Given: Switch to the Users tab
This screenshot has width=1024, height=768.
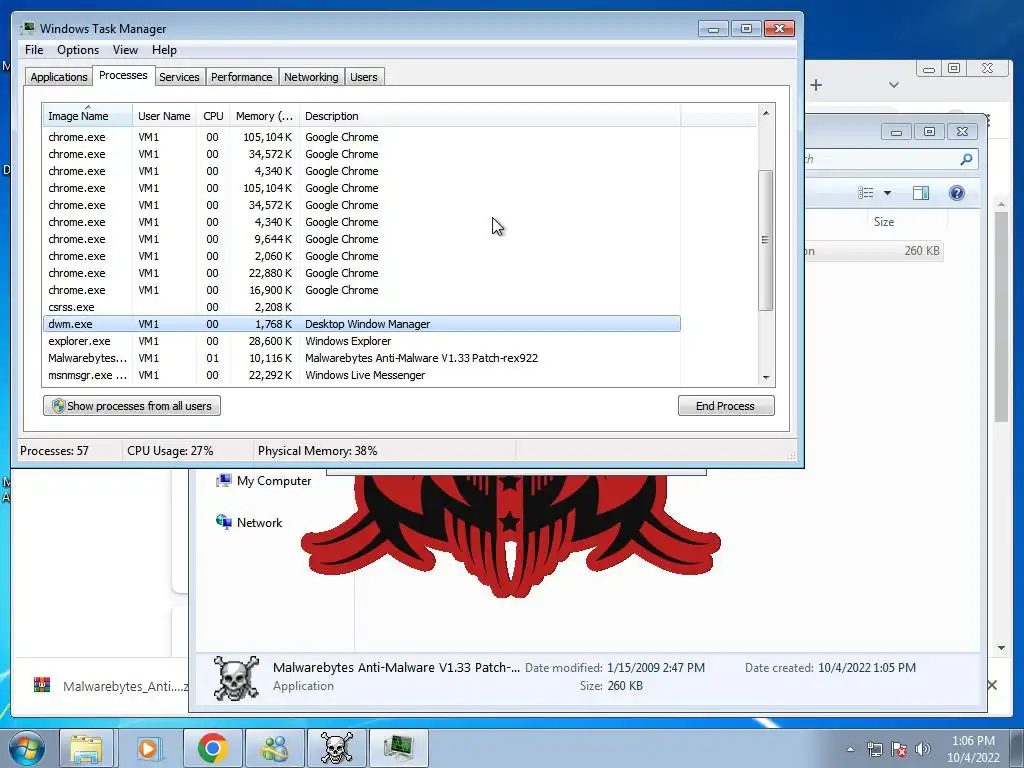Looking at the screenshot, I should [x=364, y=77].
